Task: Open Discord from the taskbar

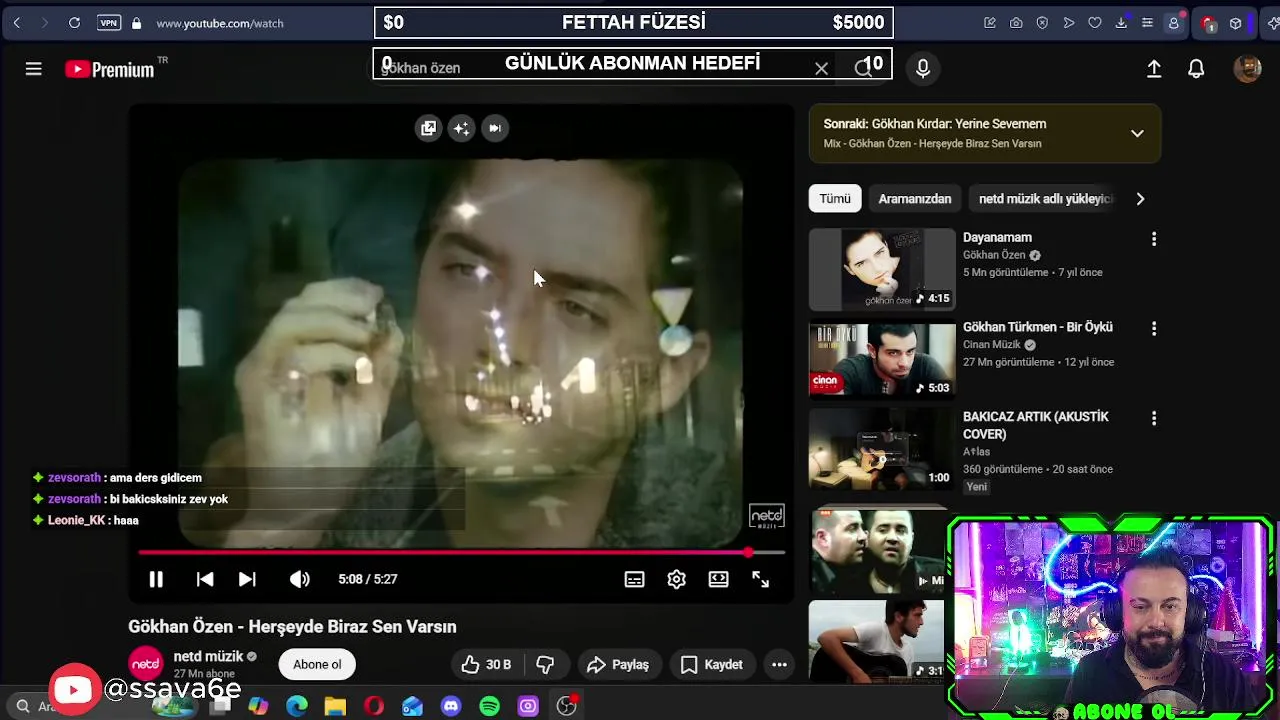Action: [x=451, y=706]
